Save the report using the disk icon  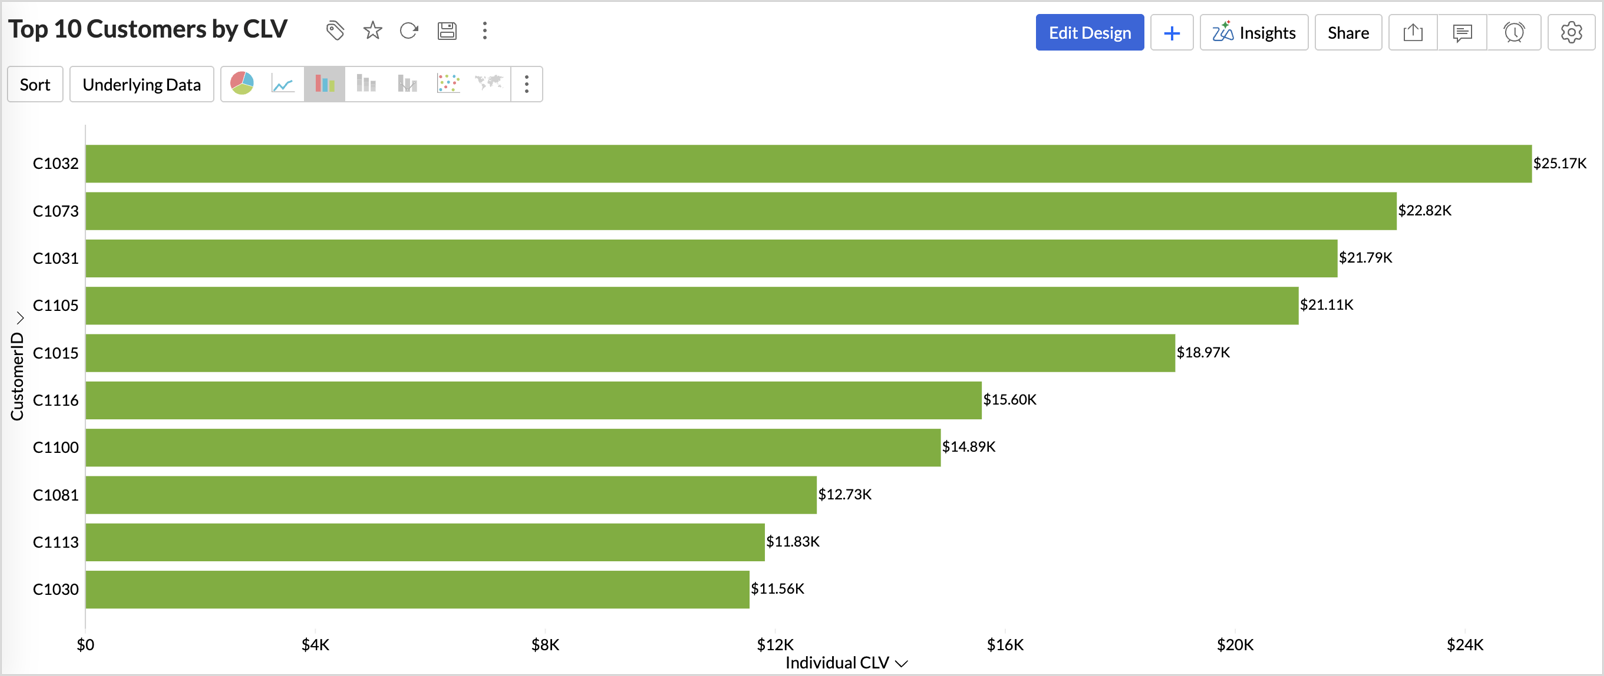[447, 31]
